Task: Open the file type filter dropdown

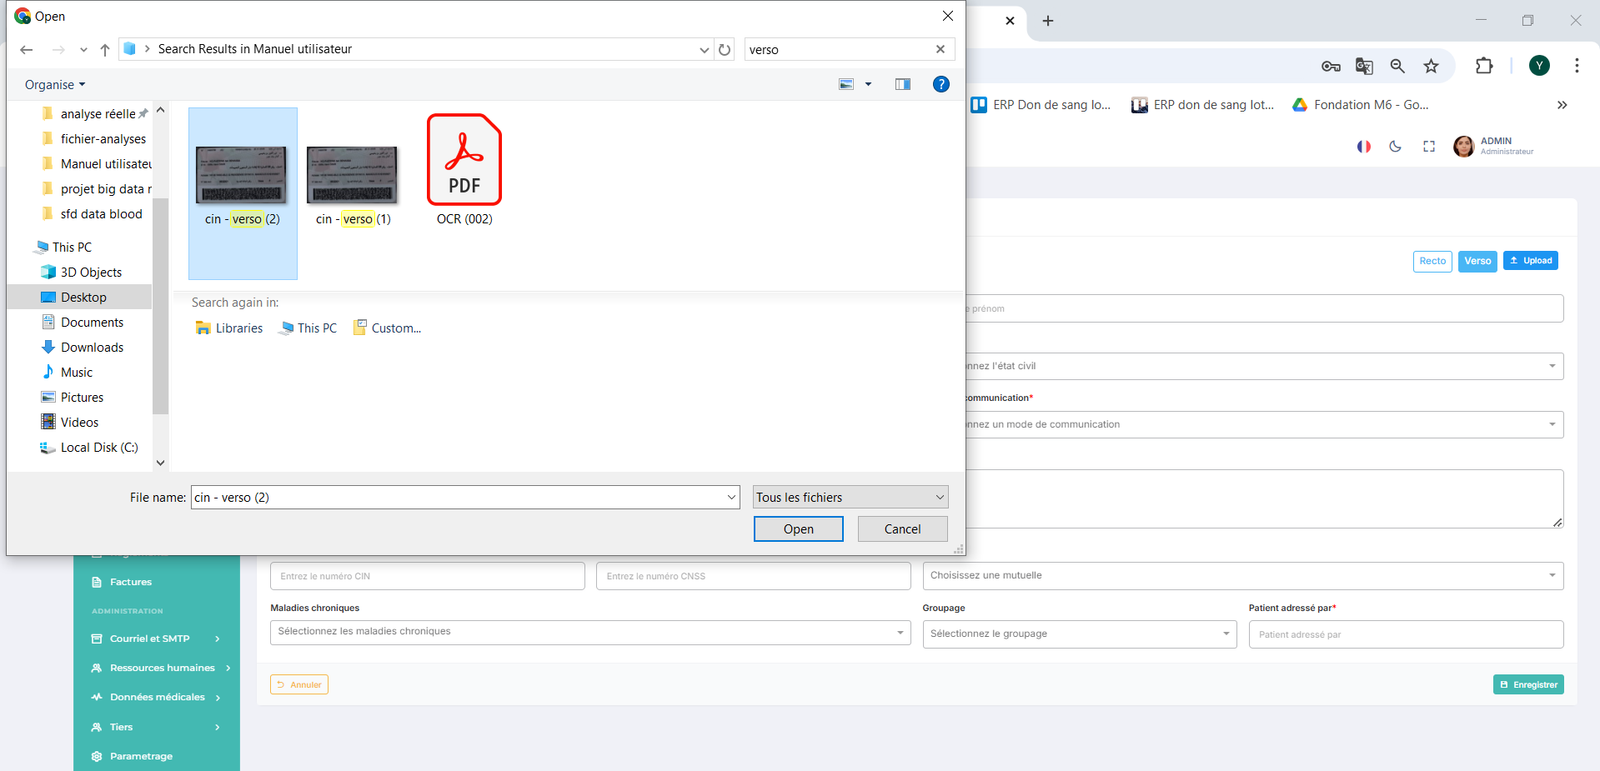Action: tap(850, 497)
